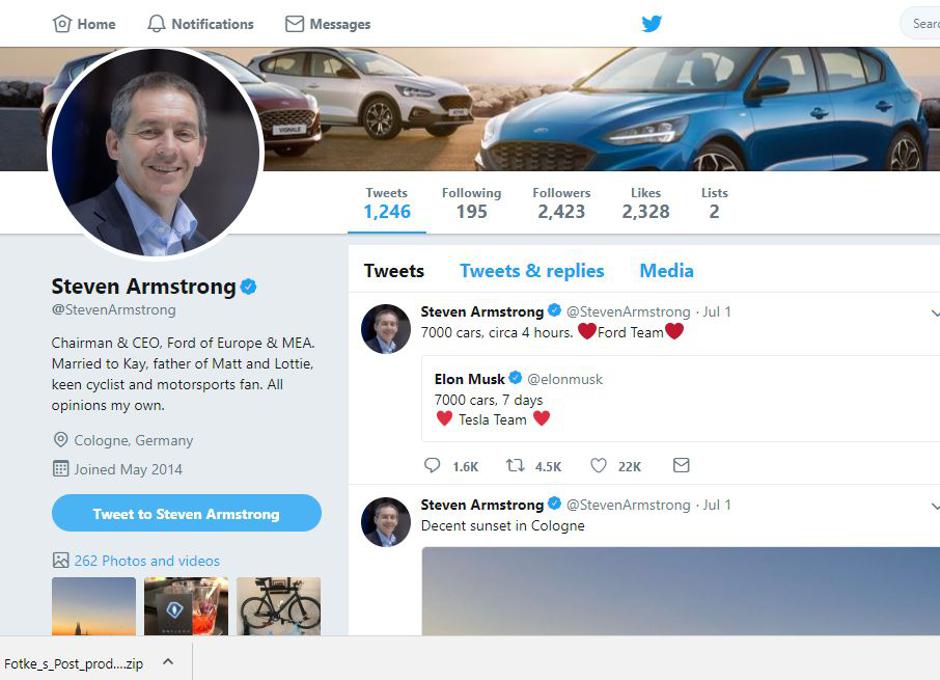Open Notifications bell icon
This screenshot has height=680, width=940.
tap(156, 24)
